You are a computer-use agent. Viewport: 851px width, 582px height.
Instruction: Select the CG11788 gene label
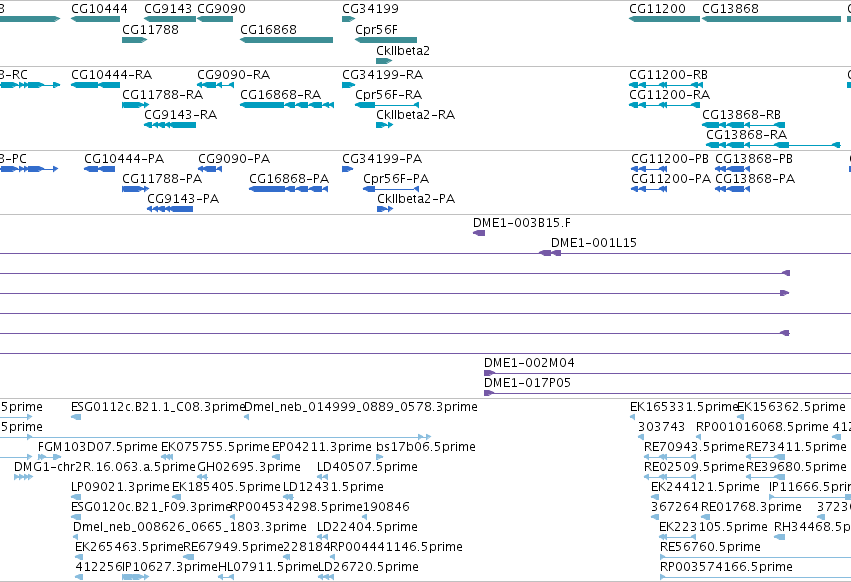coord(150,29)
